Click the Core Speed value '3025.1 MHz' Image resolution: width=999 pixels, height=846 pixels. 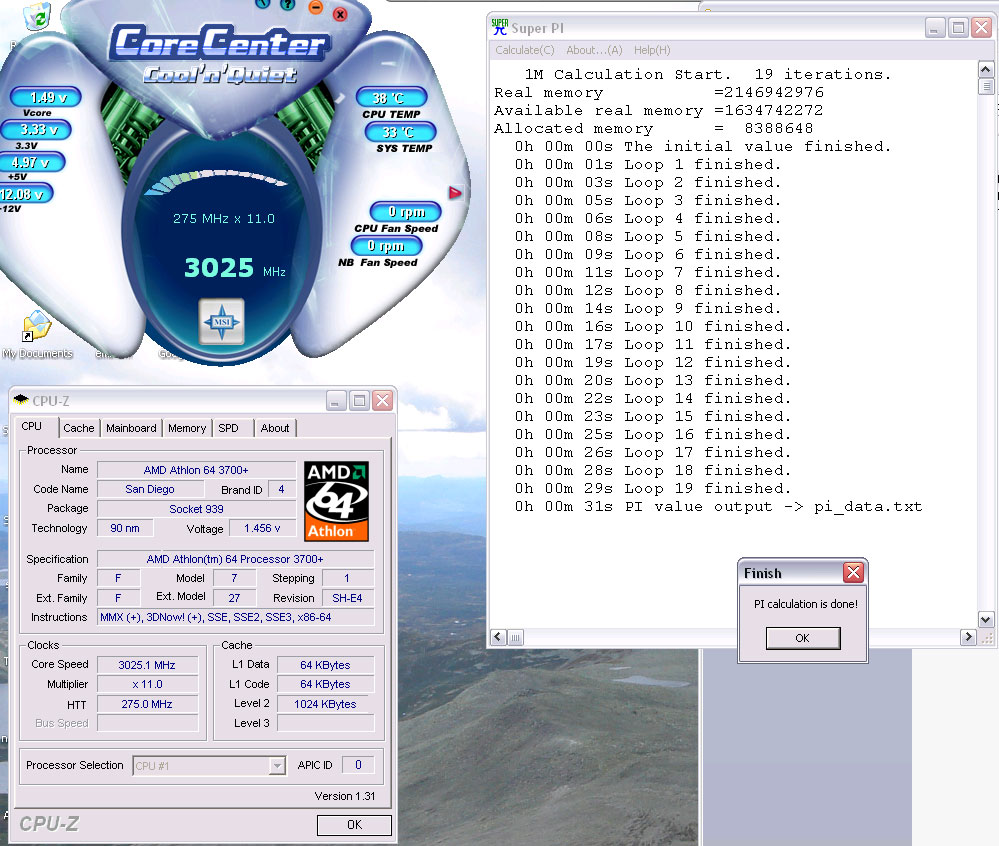(x=147, y=665)
